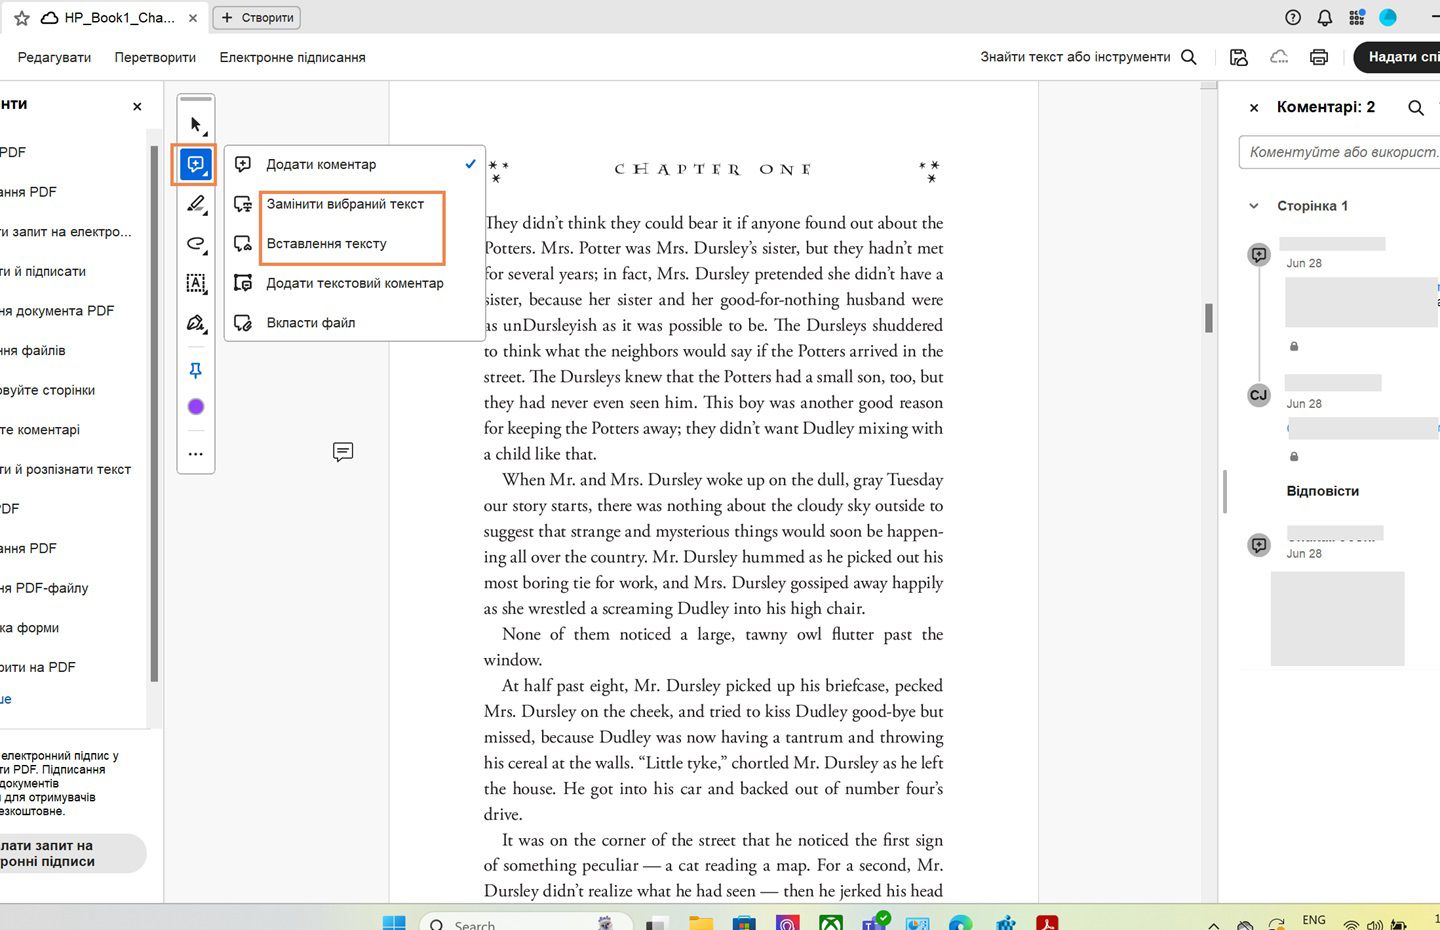Click the Знайти текст або інструменти search field
Image resolution: width=1440 pixels, height=930 pixels.
[x=1075, y=57]
